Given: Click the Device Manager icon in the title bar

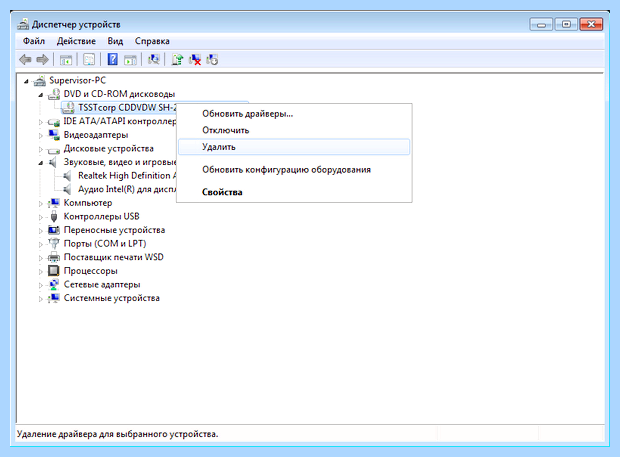Looking at the screenshot, I should 23,25.
